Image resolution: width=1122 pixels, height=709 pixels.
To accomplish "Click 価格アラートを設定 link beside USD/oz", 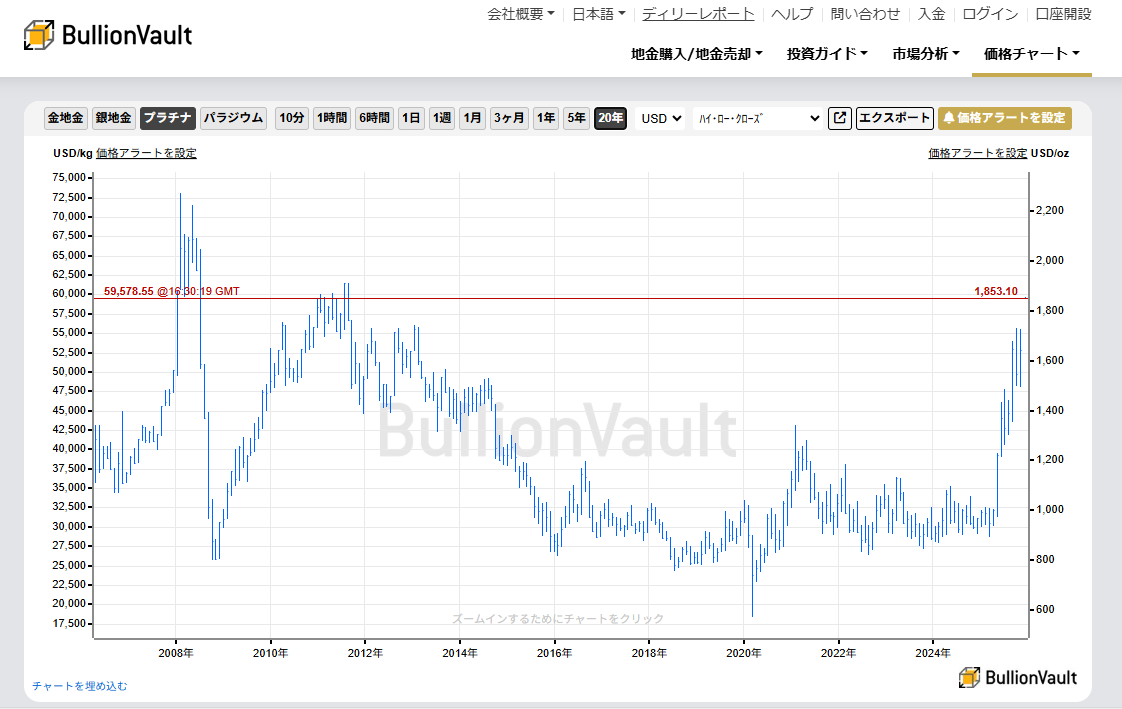I will (977, 153).
